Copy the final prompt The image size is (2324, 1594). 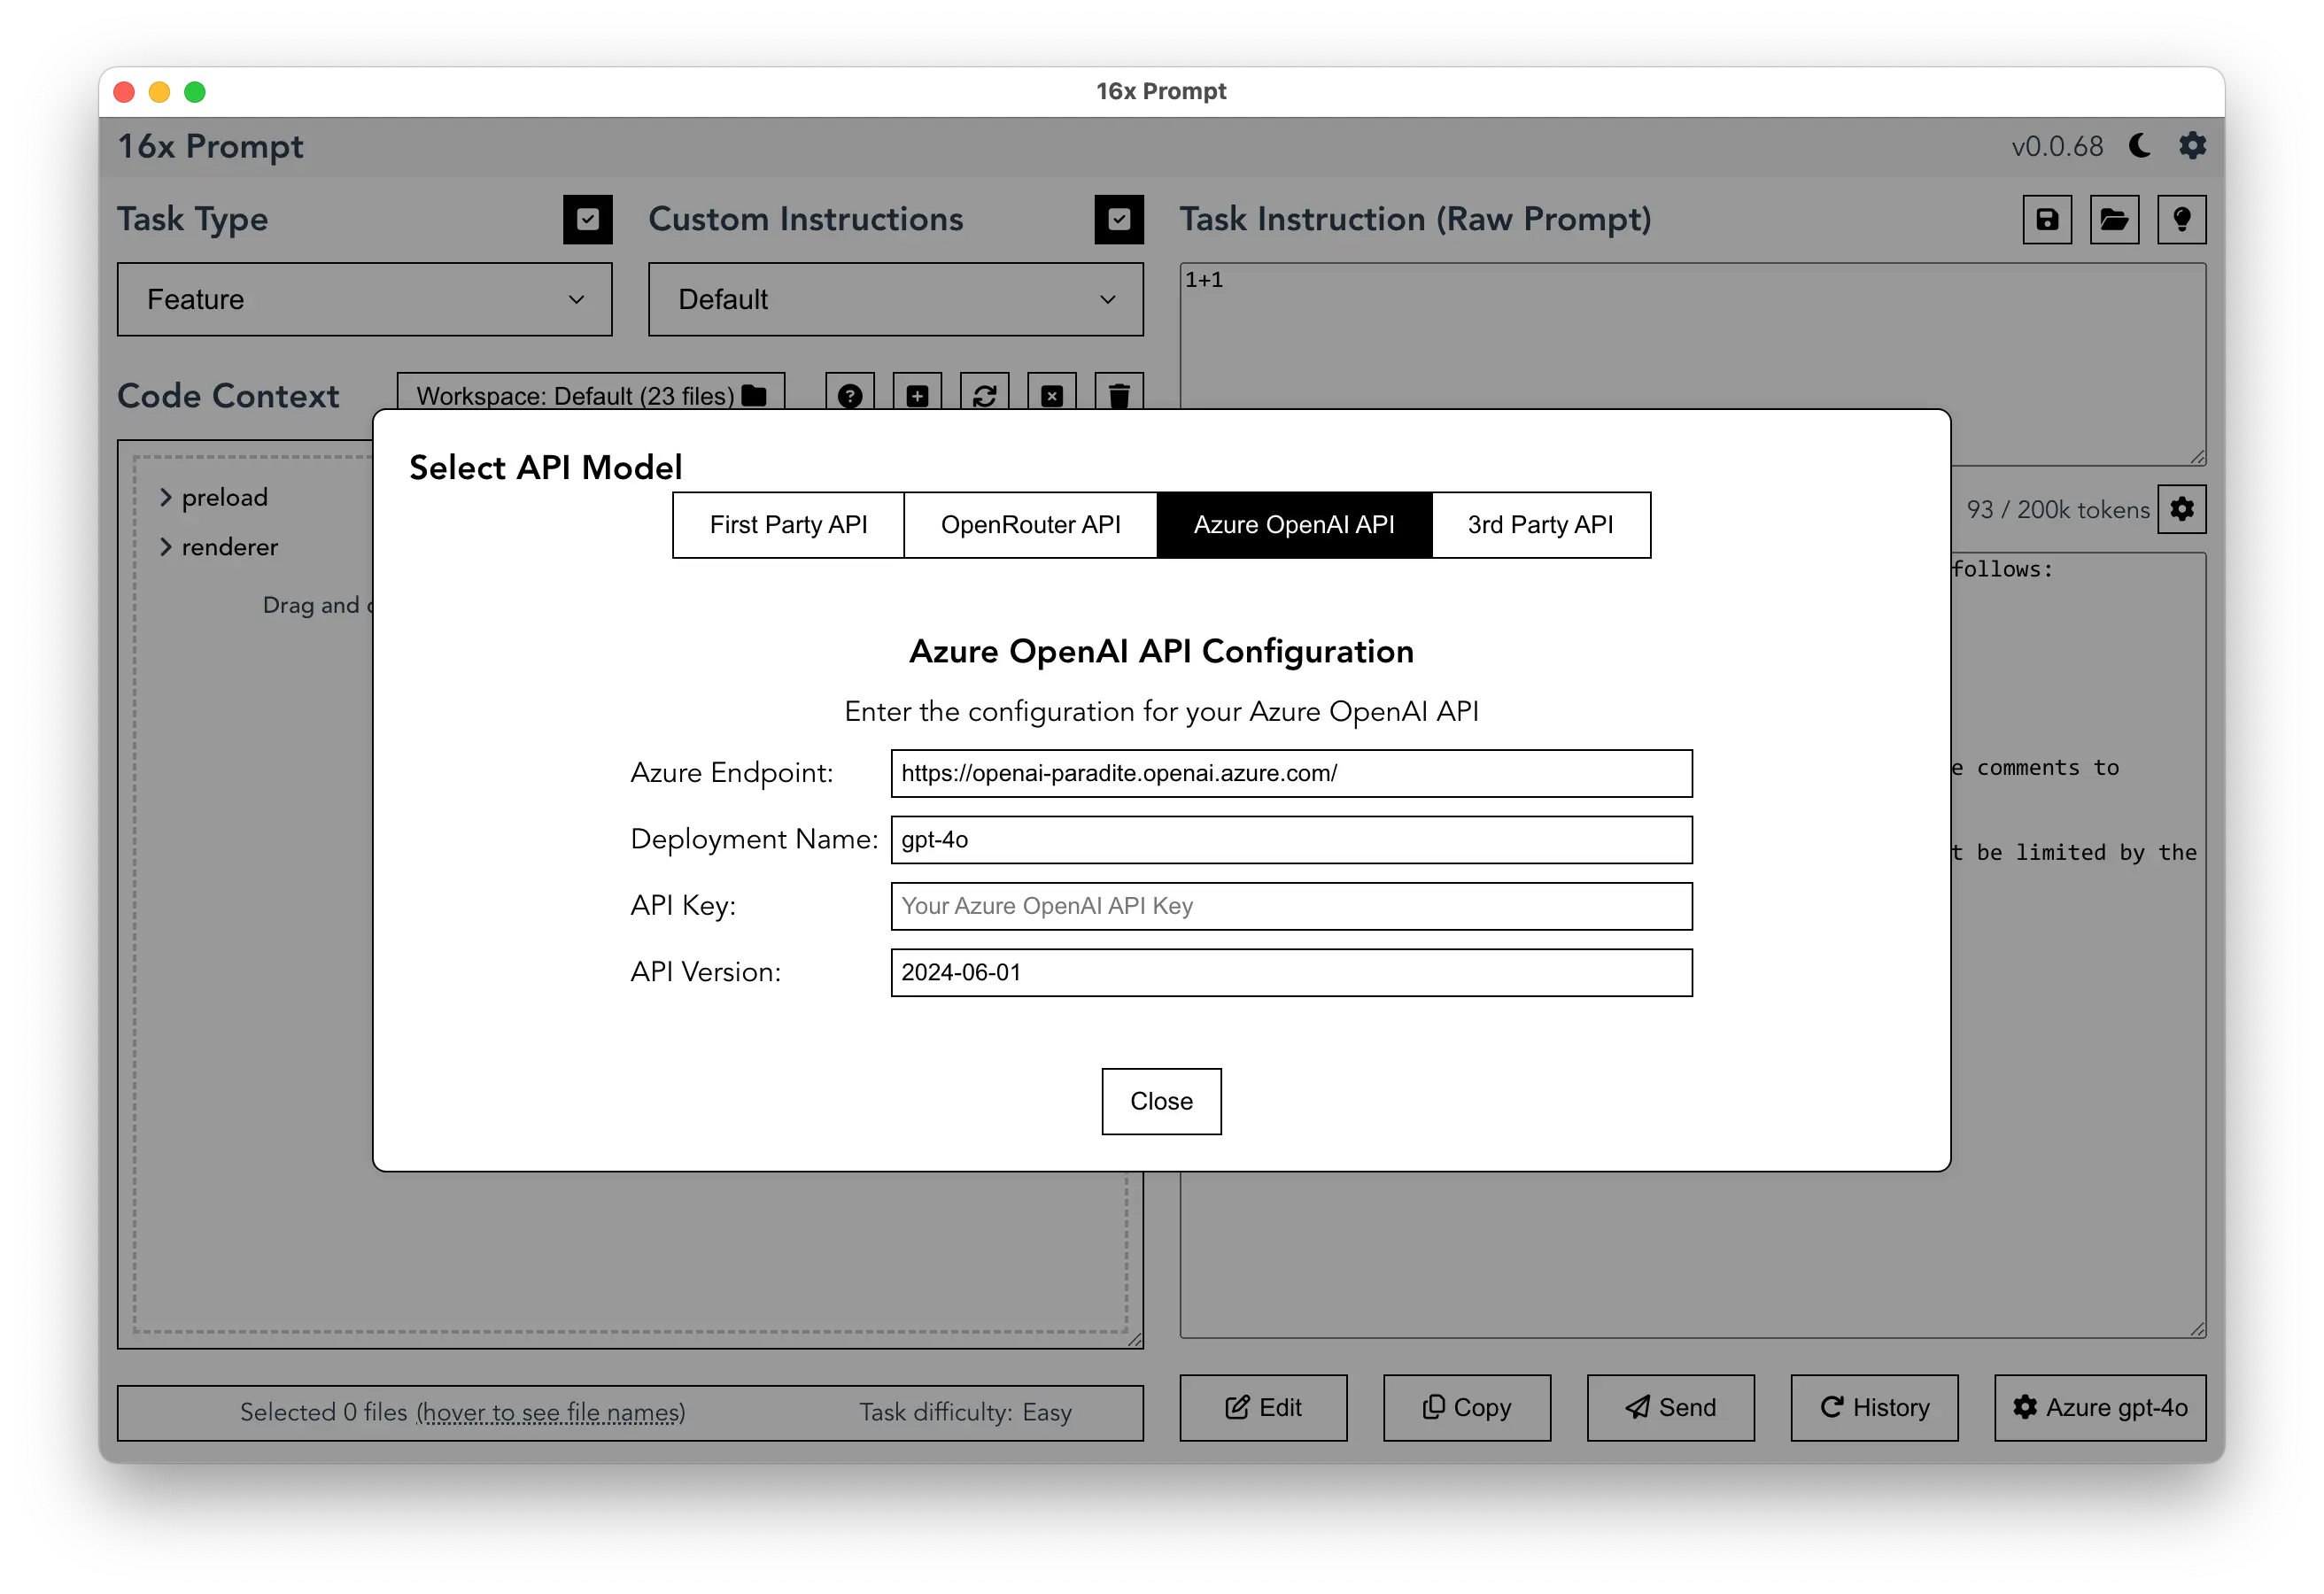tap(1467, 1407)
